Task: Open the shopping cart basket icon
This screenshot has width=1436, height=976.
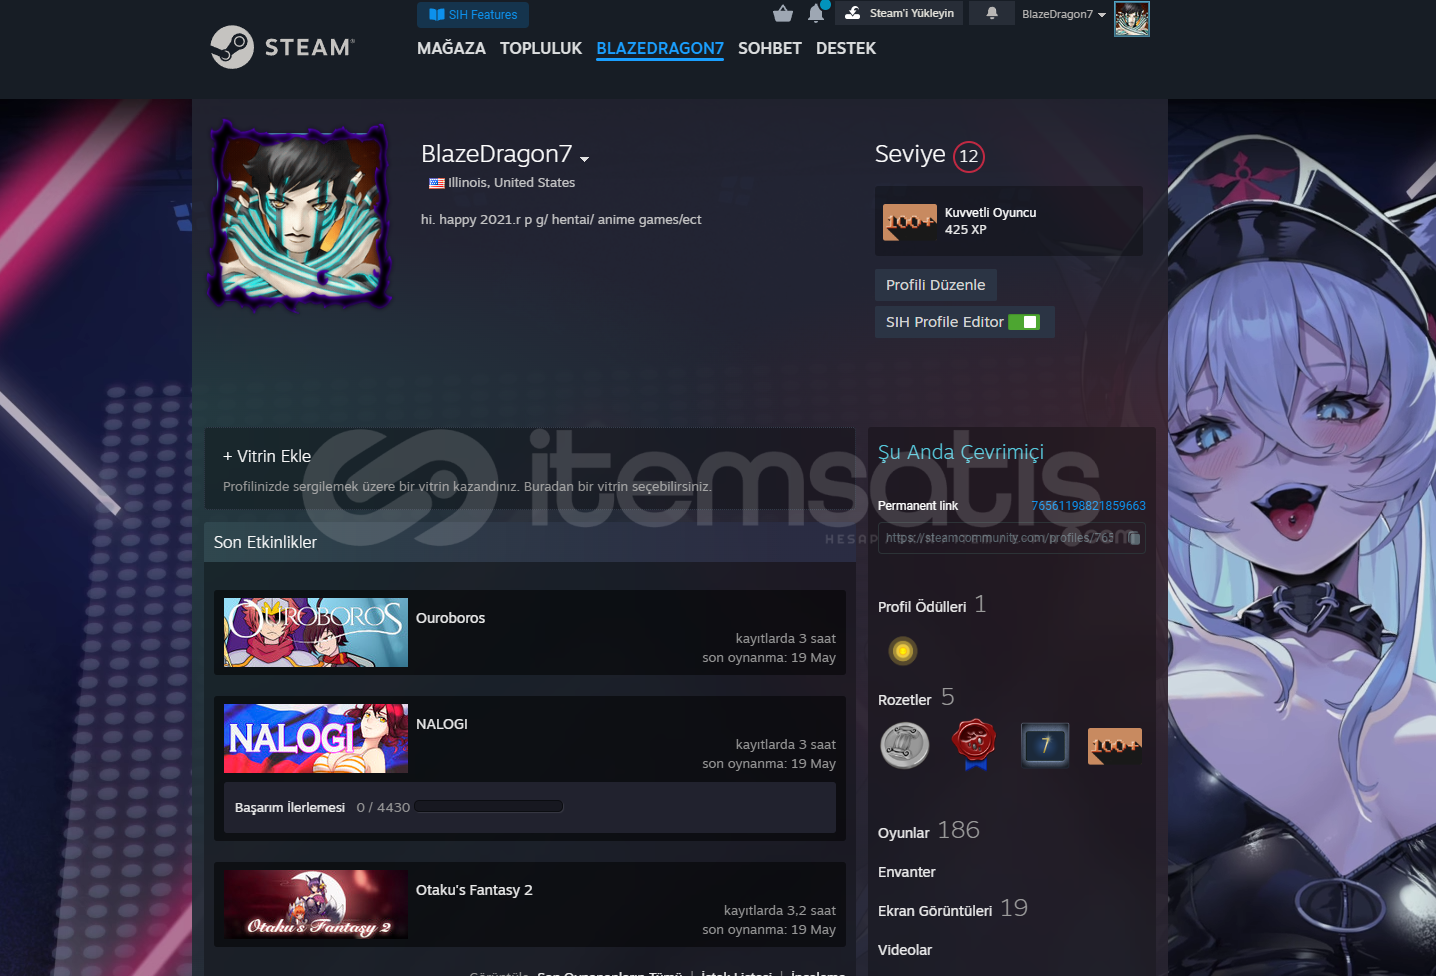Action: pos(783,13)
